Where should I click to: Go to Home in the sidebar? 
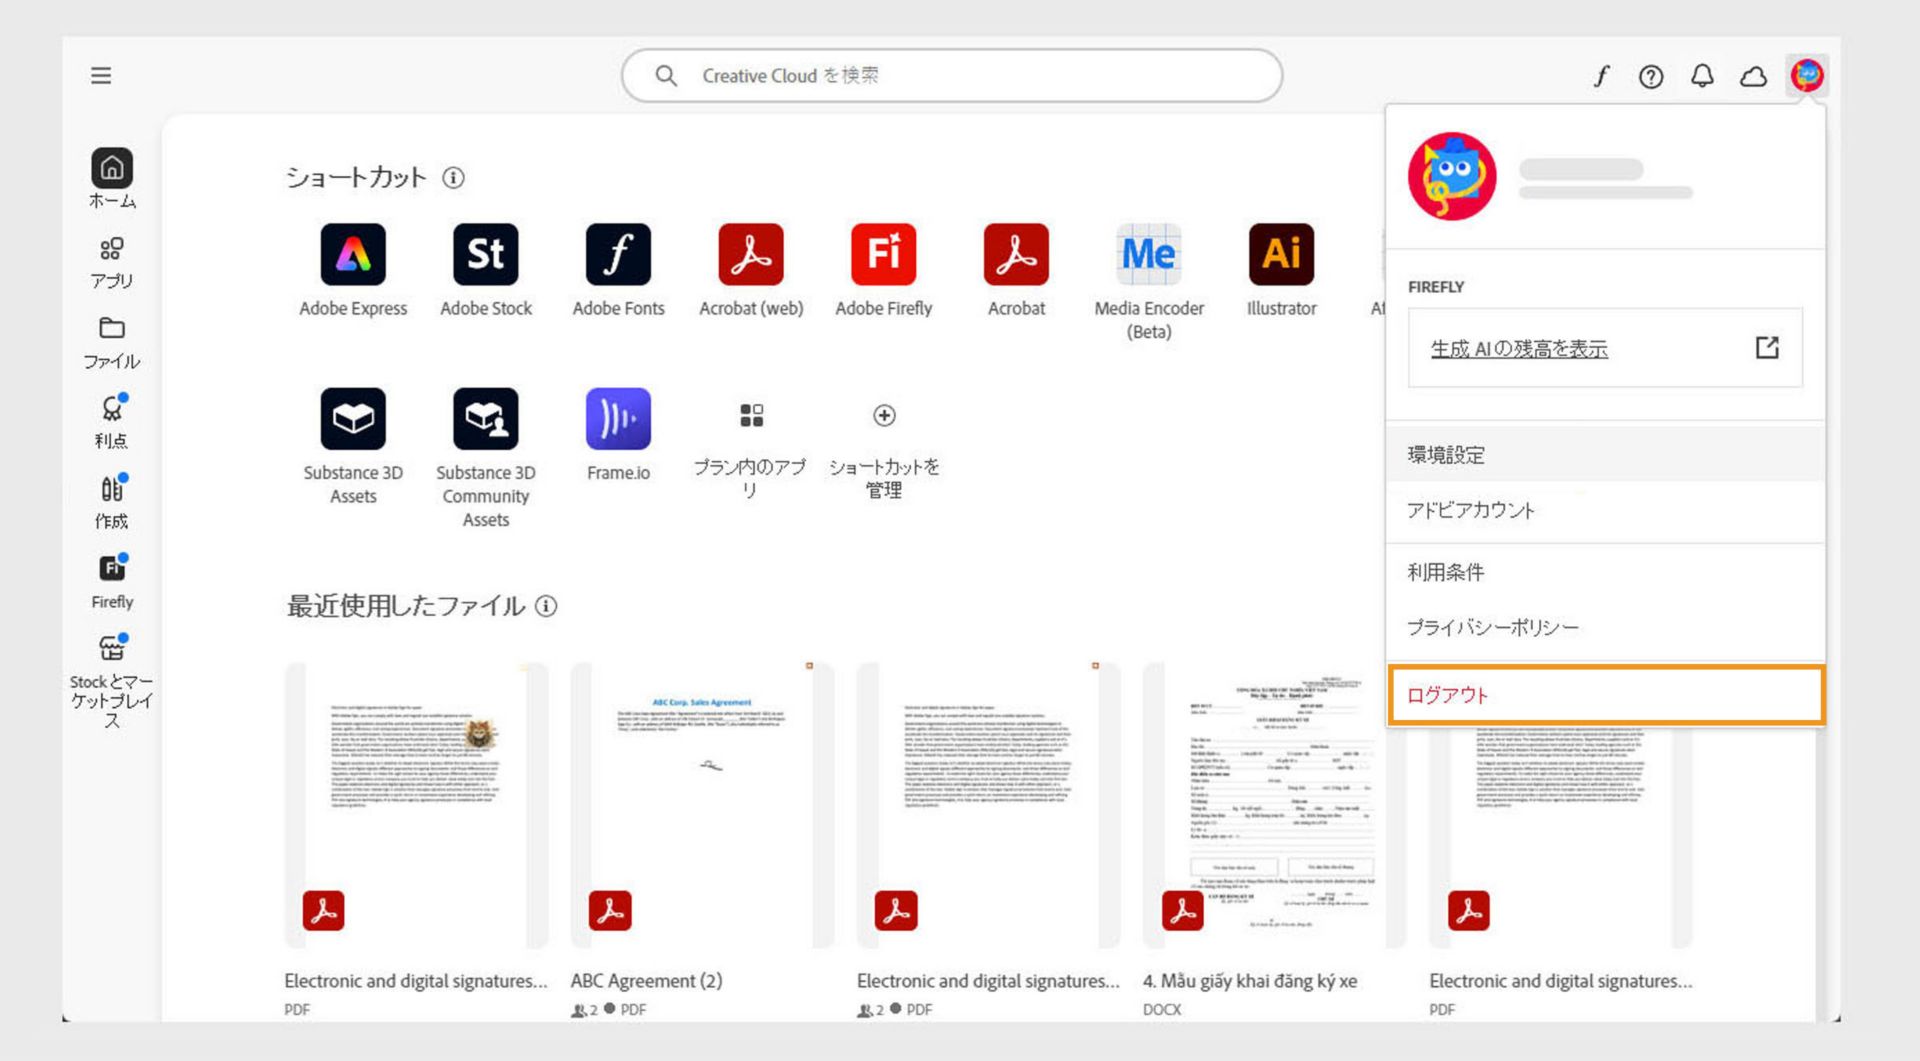[x=112, y=179]
